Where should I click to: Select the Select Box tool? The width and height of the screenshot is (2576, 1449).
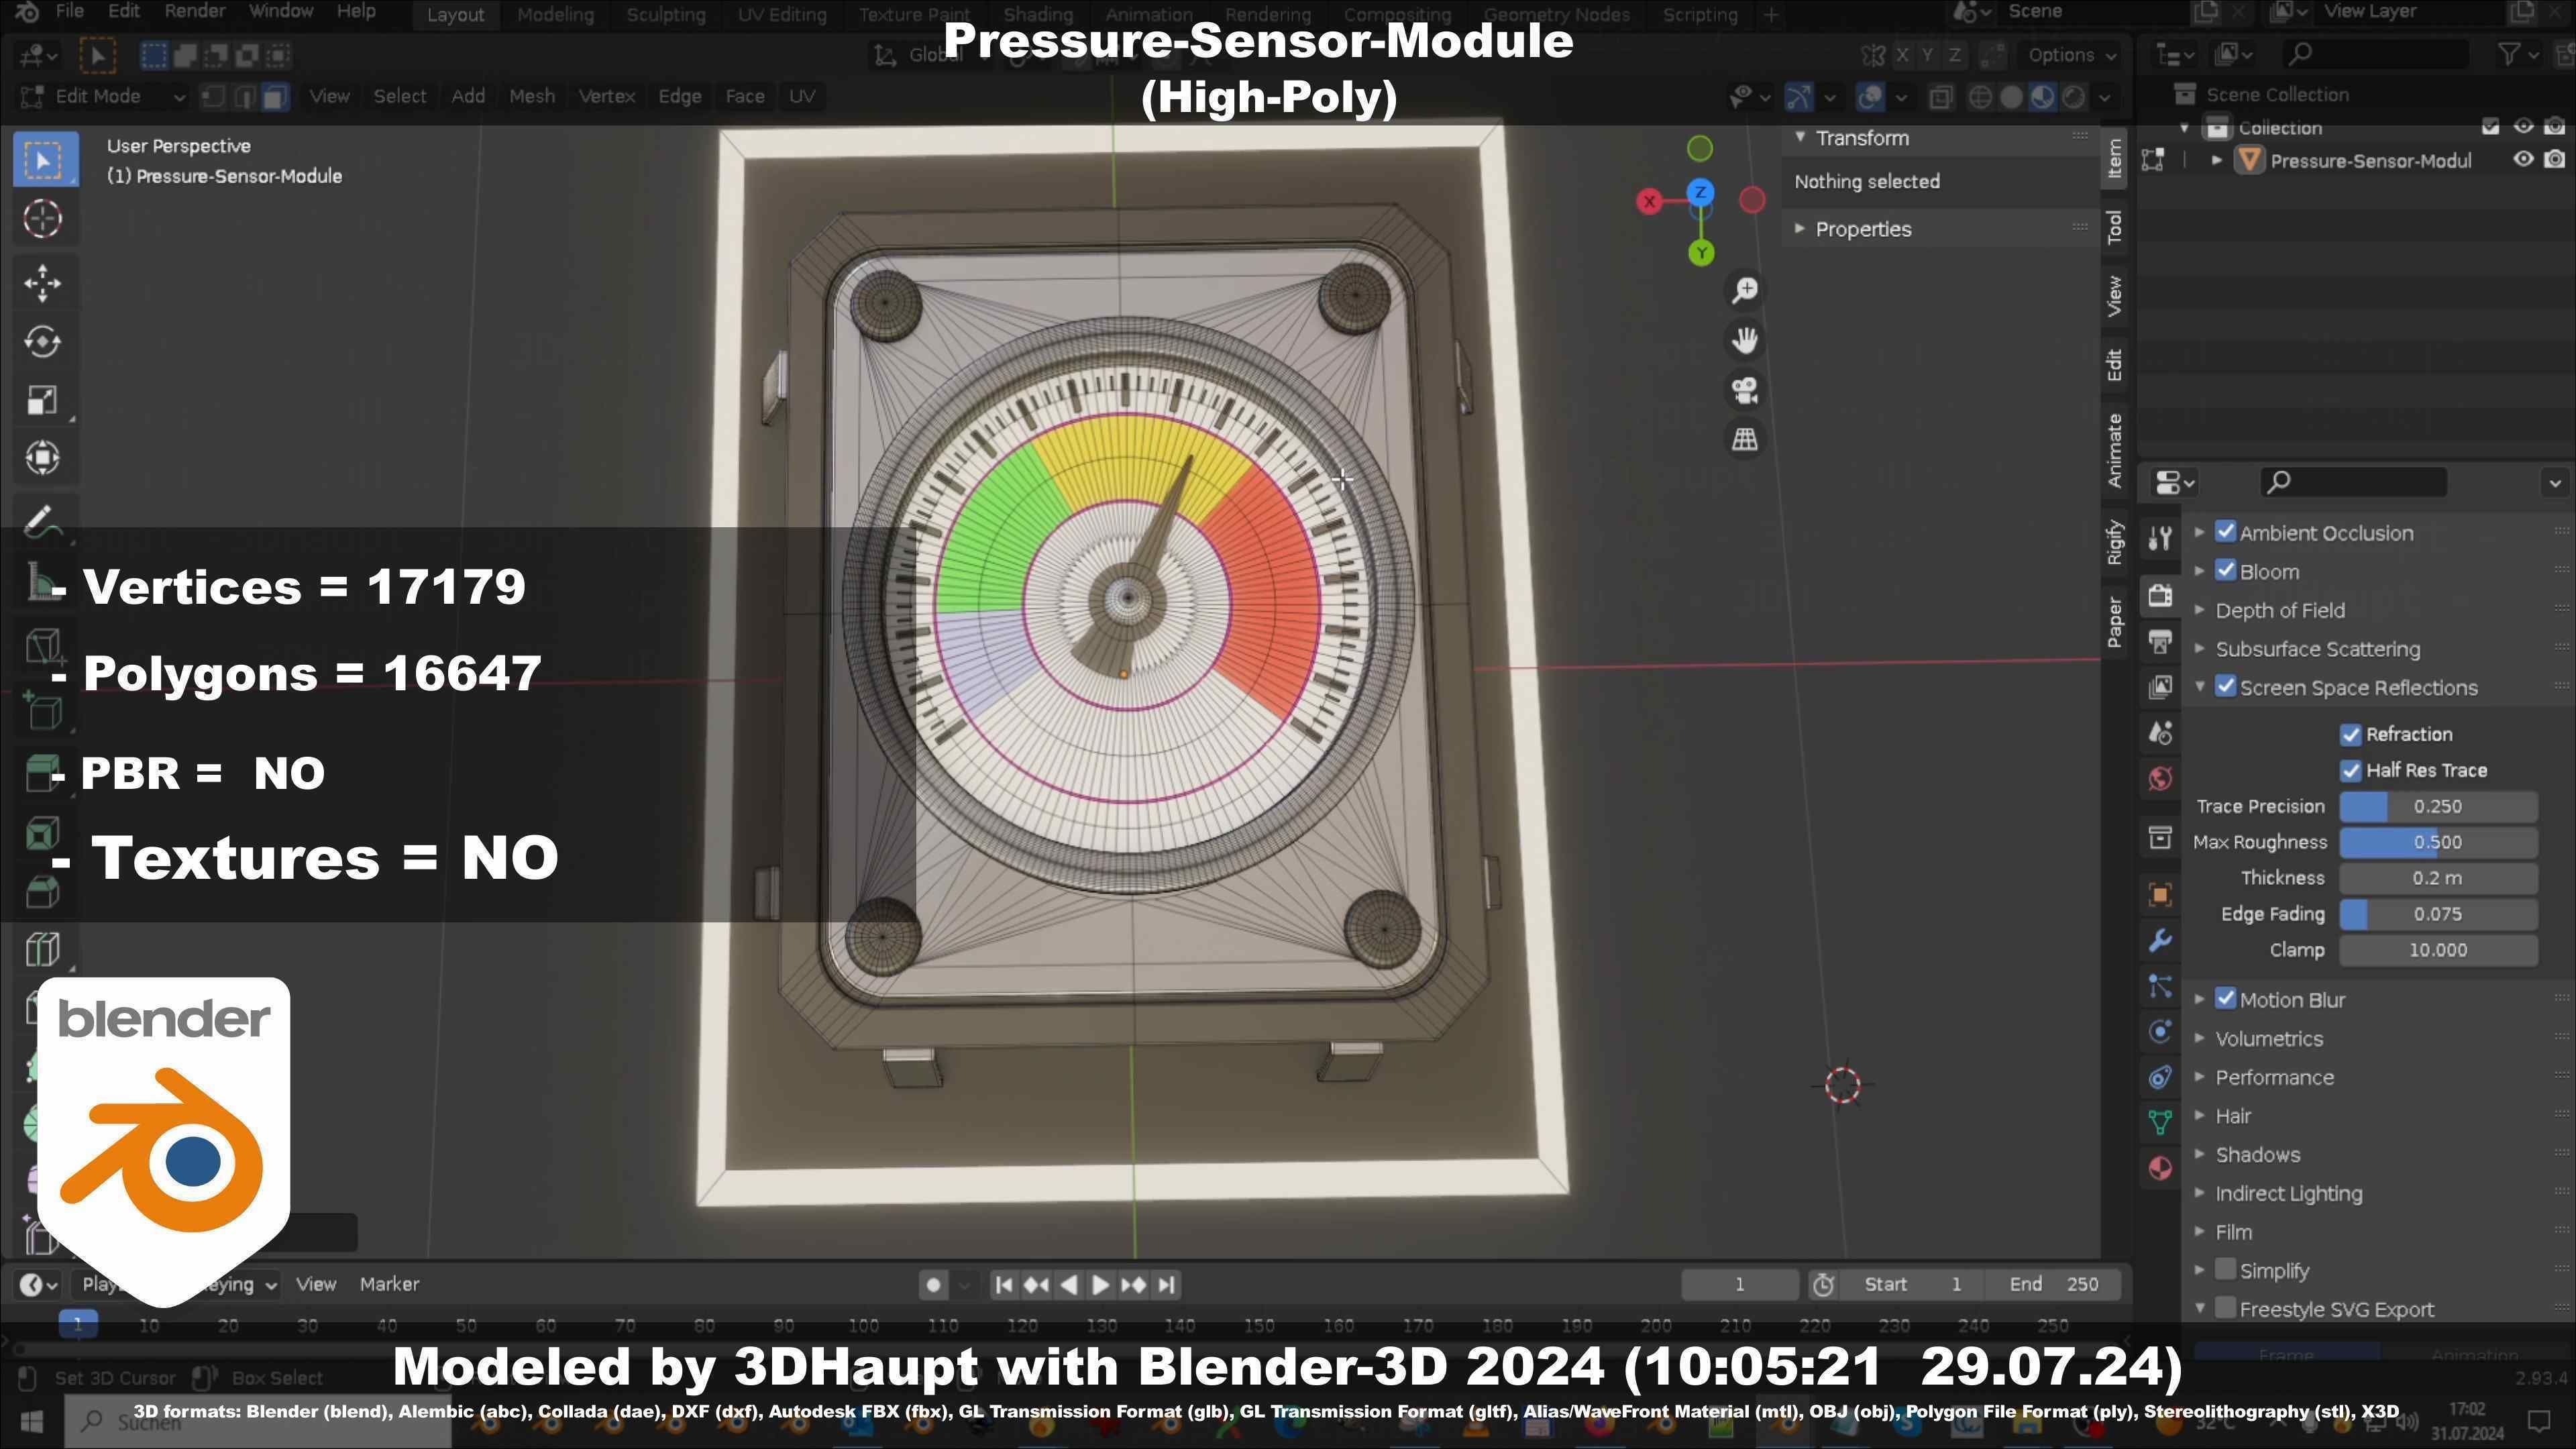click(x=44, y=160)
